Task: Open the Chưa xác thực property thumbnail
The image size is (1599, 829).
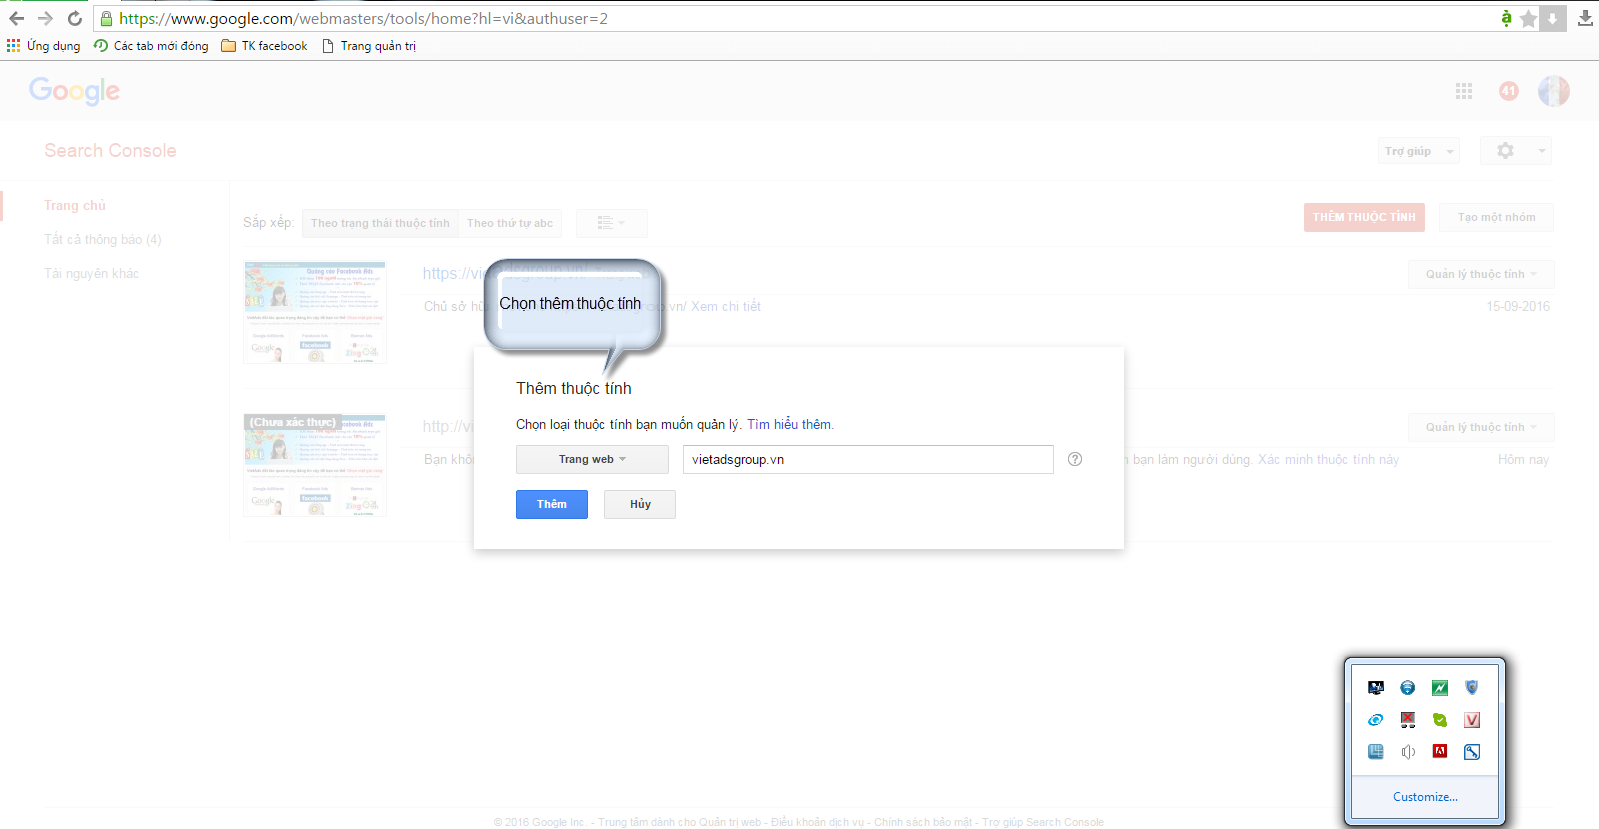Action: 315,465
